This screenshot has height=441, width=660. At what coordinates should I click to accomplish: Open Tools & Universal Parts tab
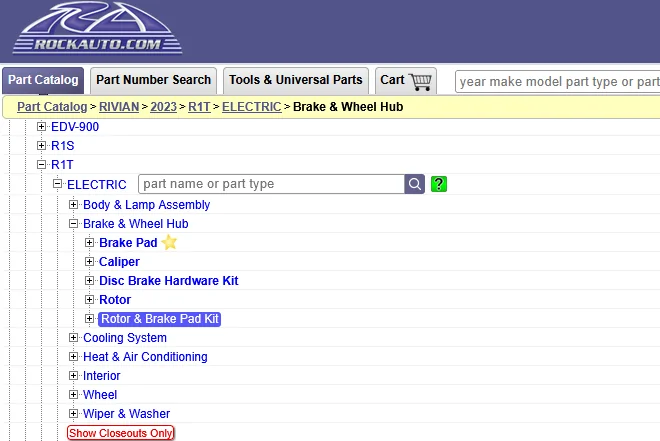point(295,80)
